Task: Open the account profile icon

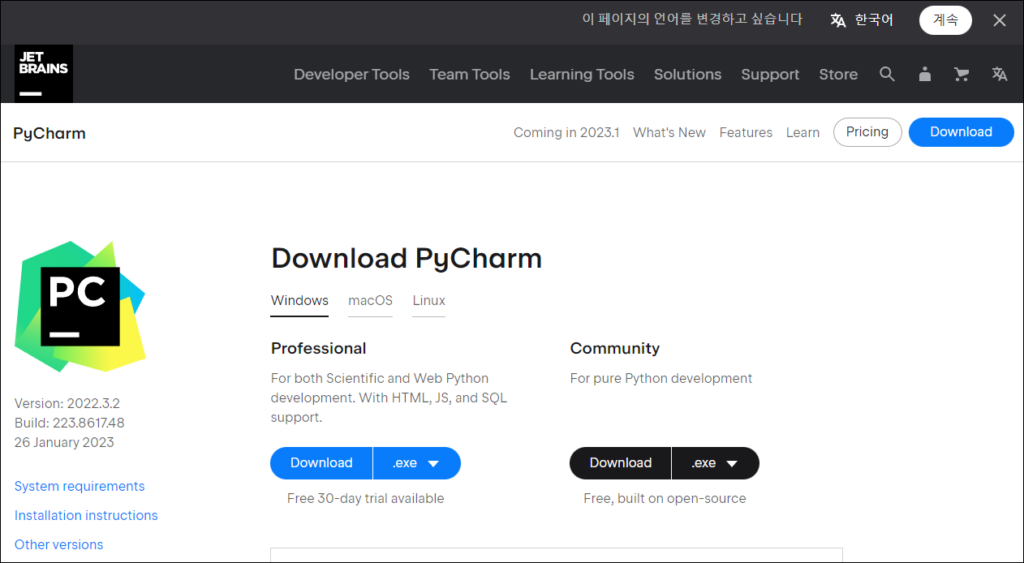Action: tap(925, 74)
